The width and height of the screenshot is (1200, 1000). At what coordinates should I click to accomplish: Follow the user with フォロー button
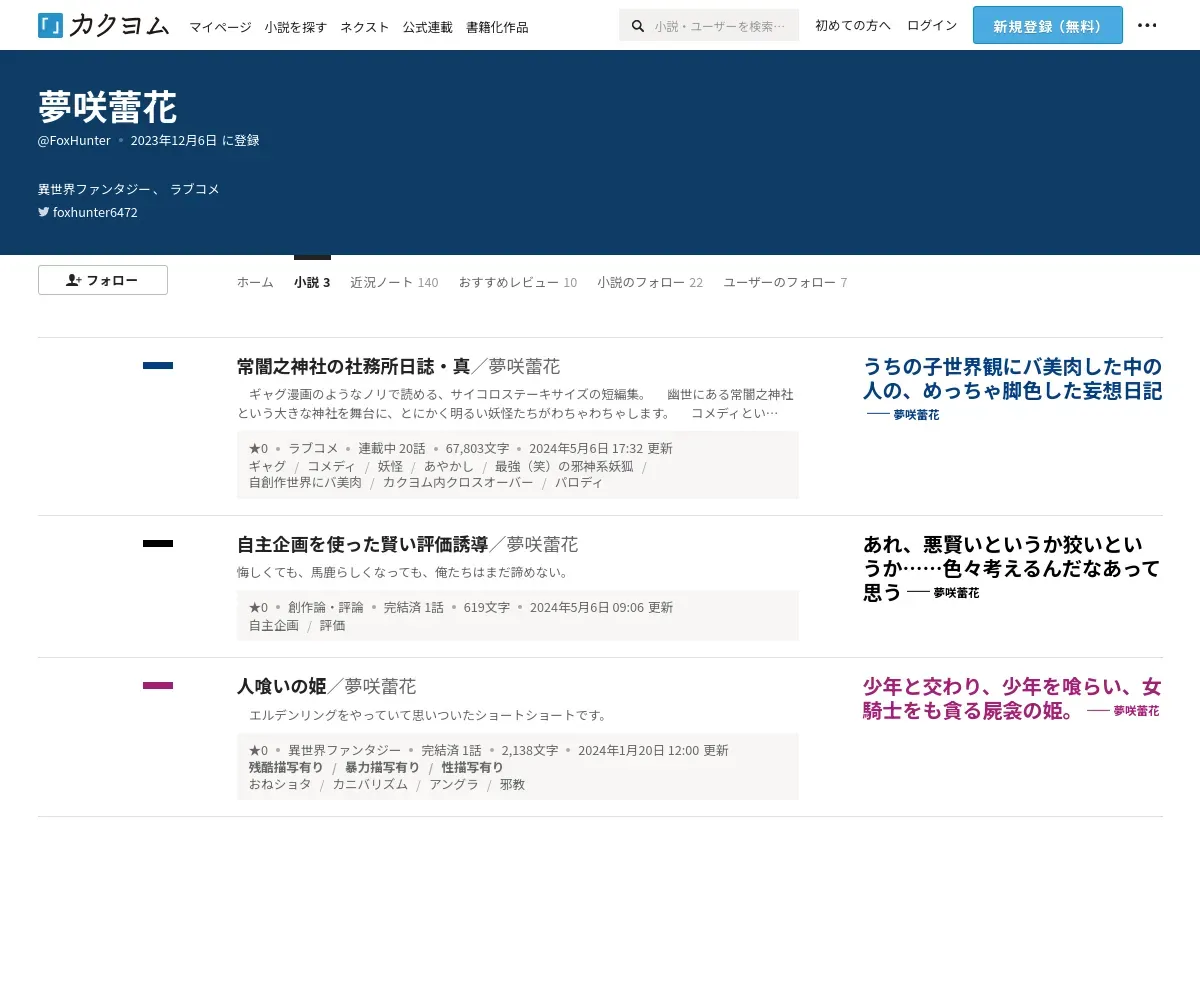103,280
